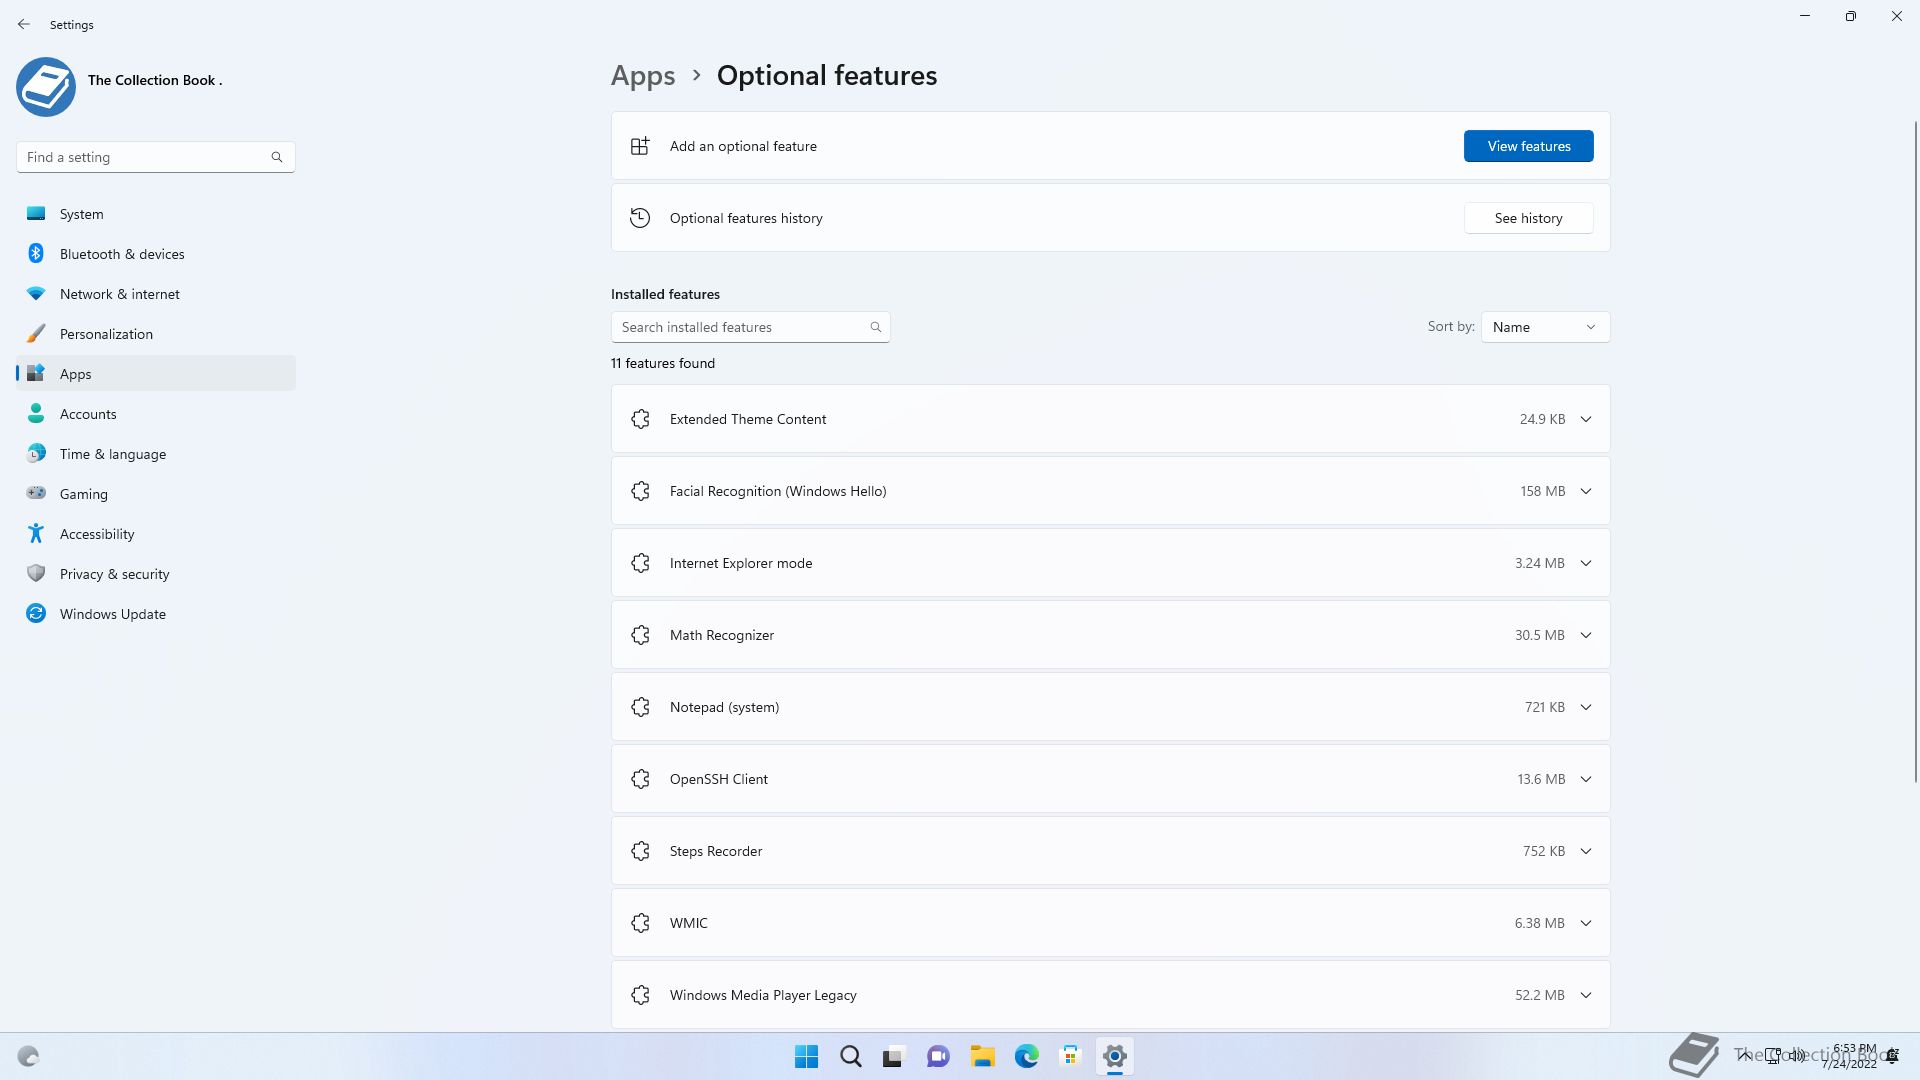Go to Time & language settings
The width and height of the screenshot is (1920, 1080).
click(156, 454)
